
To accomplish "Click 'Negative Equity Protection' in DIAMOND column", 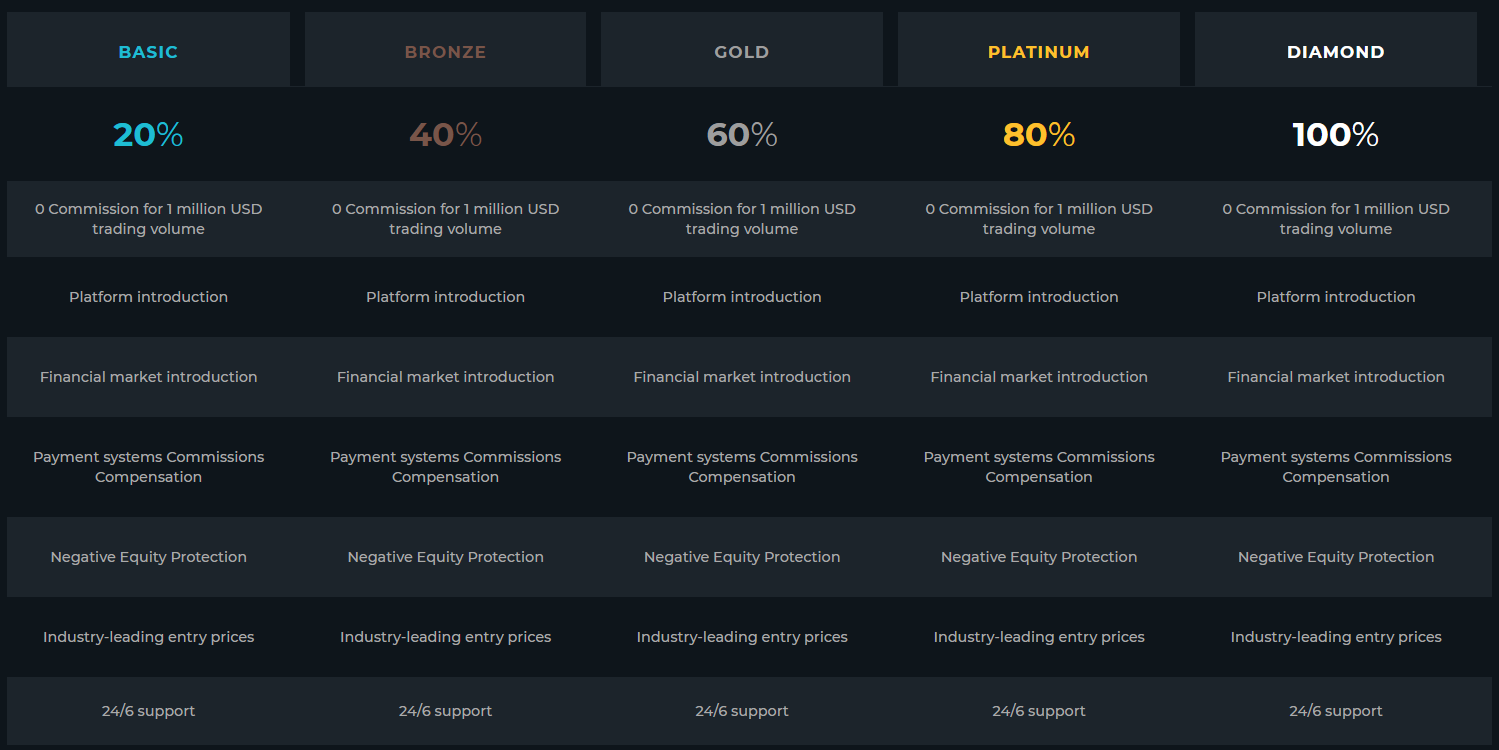I will click(1336, 557).
